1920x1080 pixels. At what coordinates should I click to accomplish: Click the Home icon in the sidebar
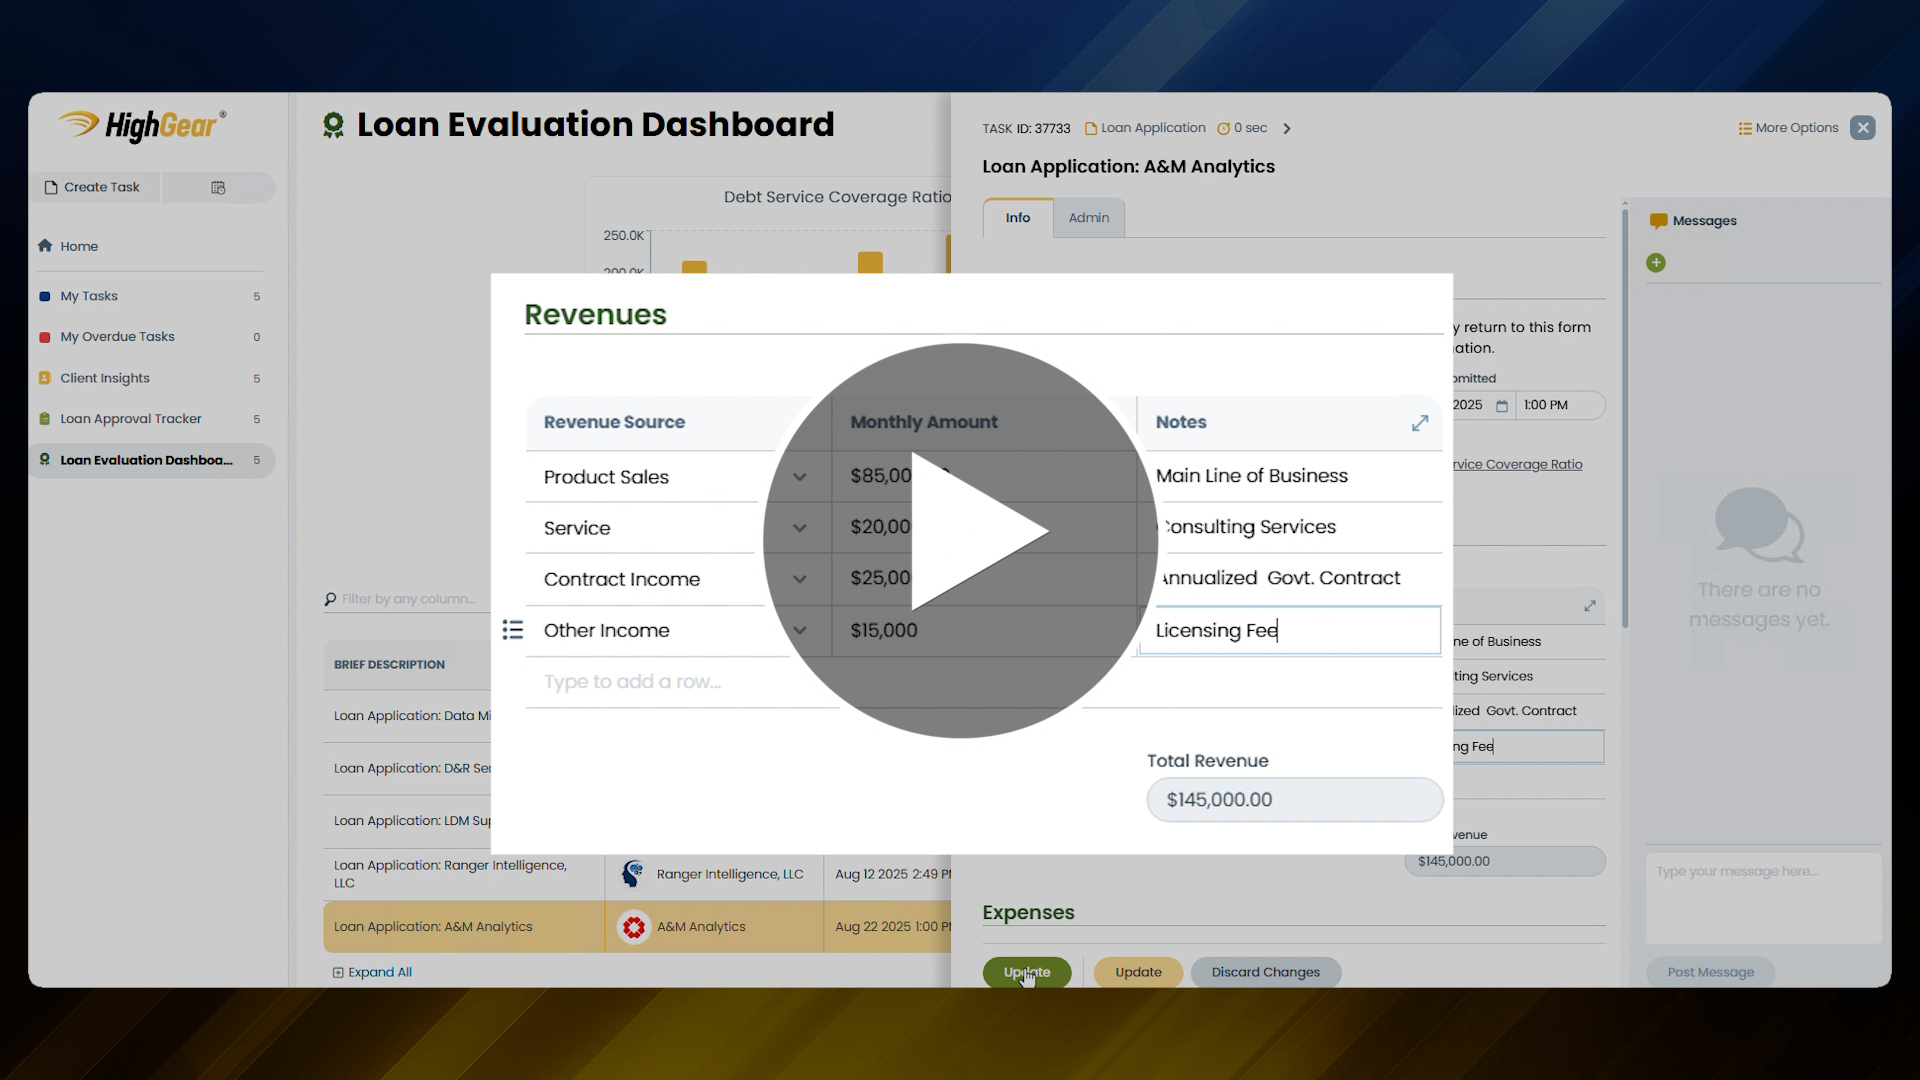45,246
